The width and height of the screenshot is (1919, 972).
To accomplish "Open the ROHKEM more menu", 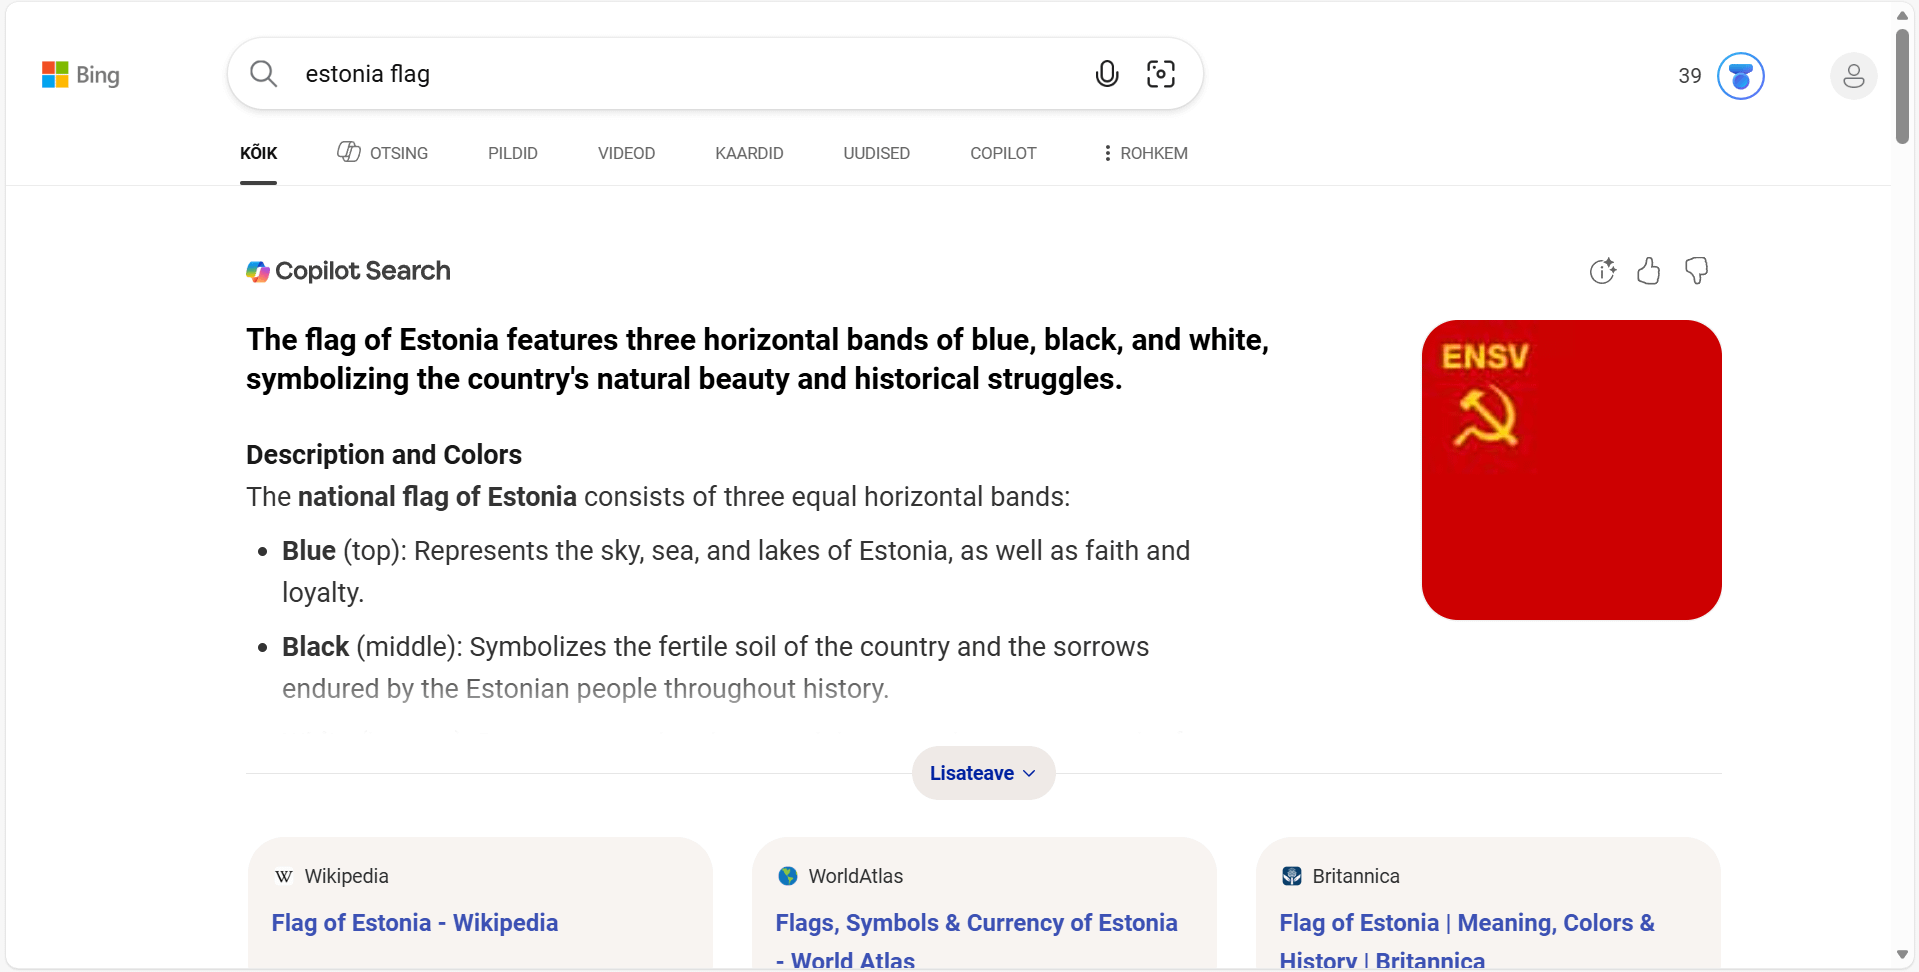I will [1145, 153].
